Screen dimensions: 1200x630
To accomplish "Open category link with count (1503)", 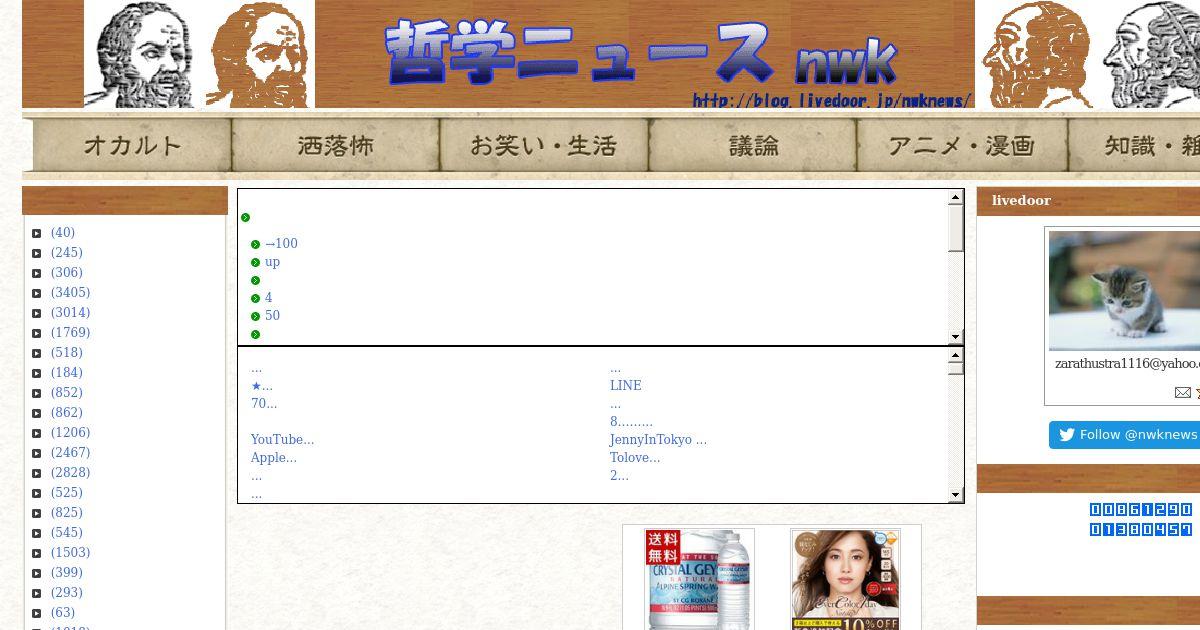I will [x=71, y=553].
